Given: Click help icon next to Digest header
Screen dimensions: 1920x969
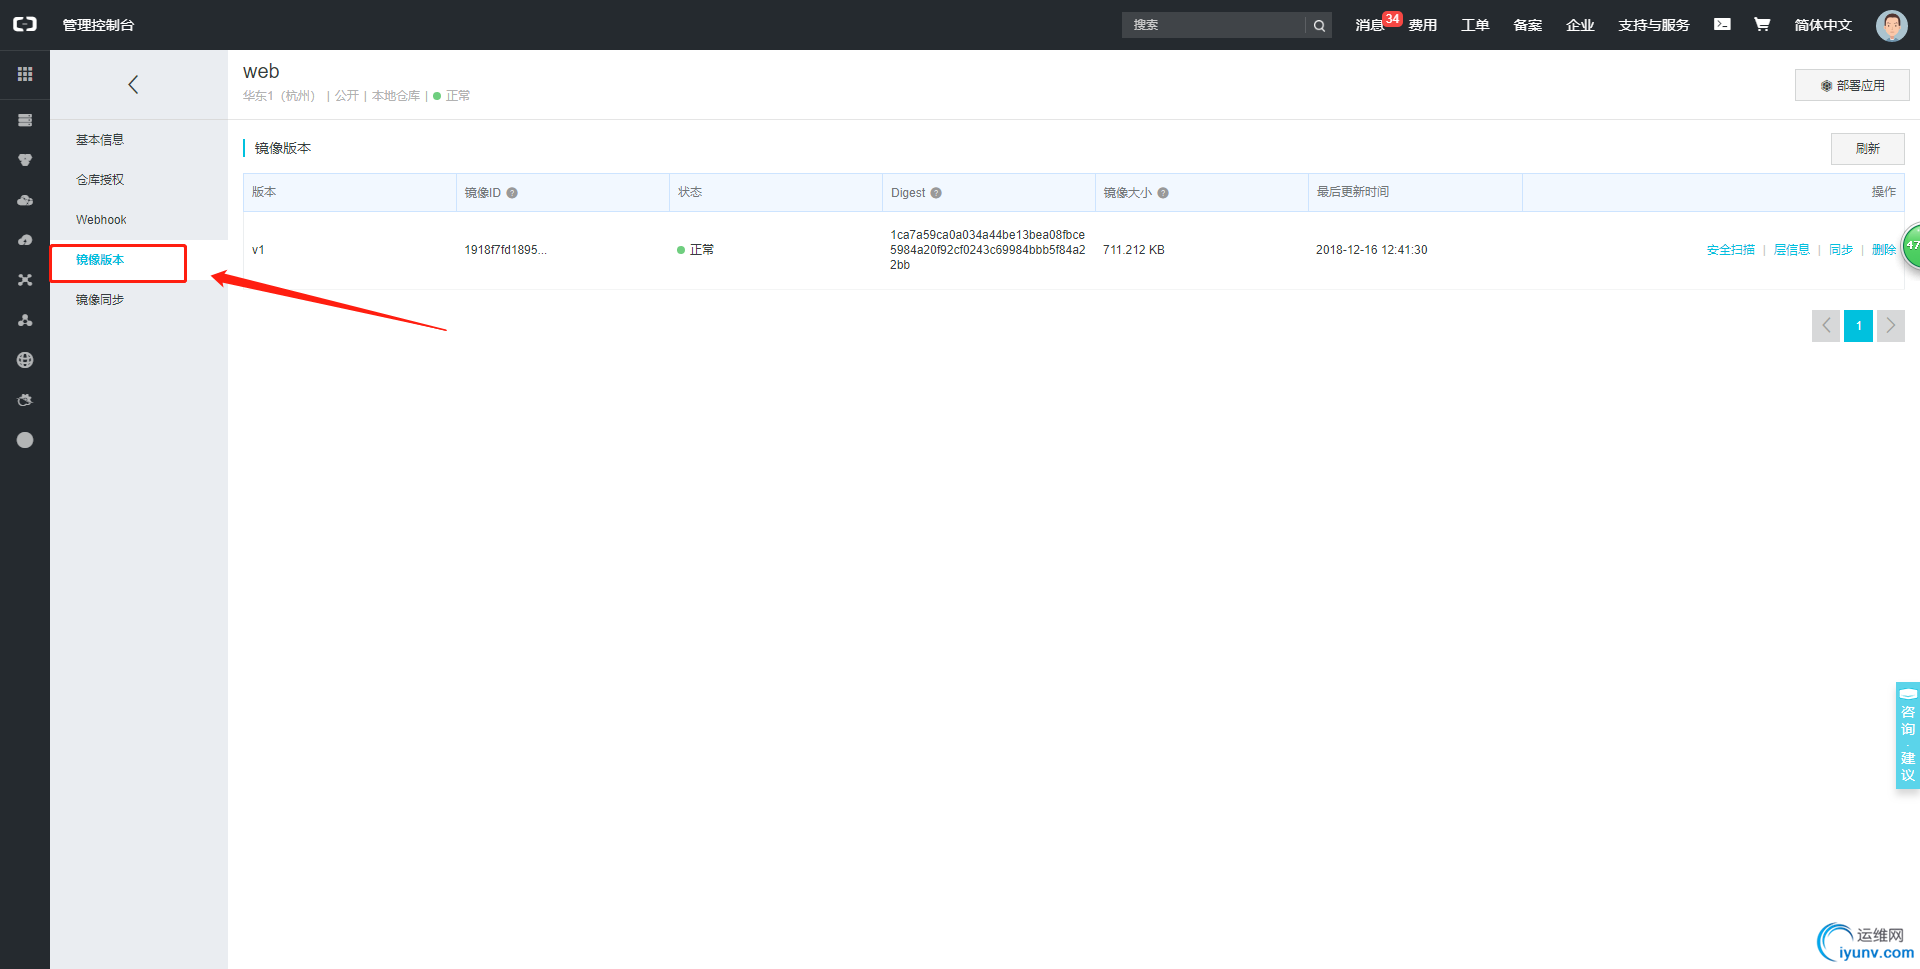Looking at the screenshot, I should click(936, 193).
